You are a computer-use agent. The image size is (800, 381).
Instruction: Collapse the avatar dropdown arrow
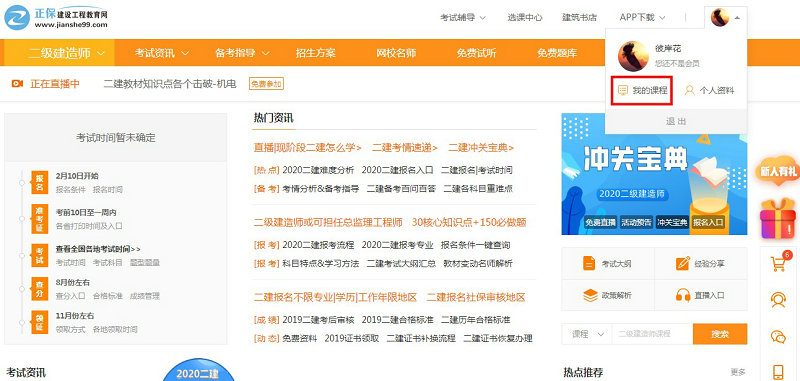tap(737, 18)
